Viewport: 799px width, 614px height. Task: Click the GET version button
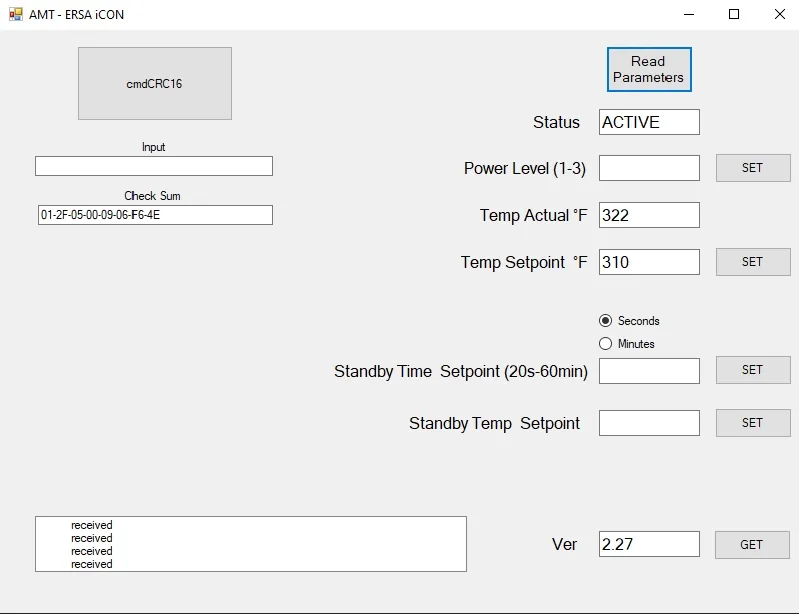tap(752, 545)
